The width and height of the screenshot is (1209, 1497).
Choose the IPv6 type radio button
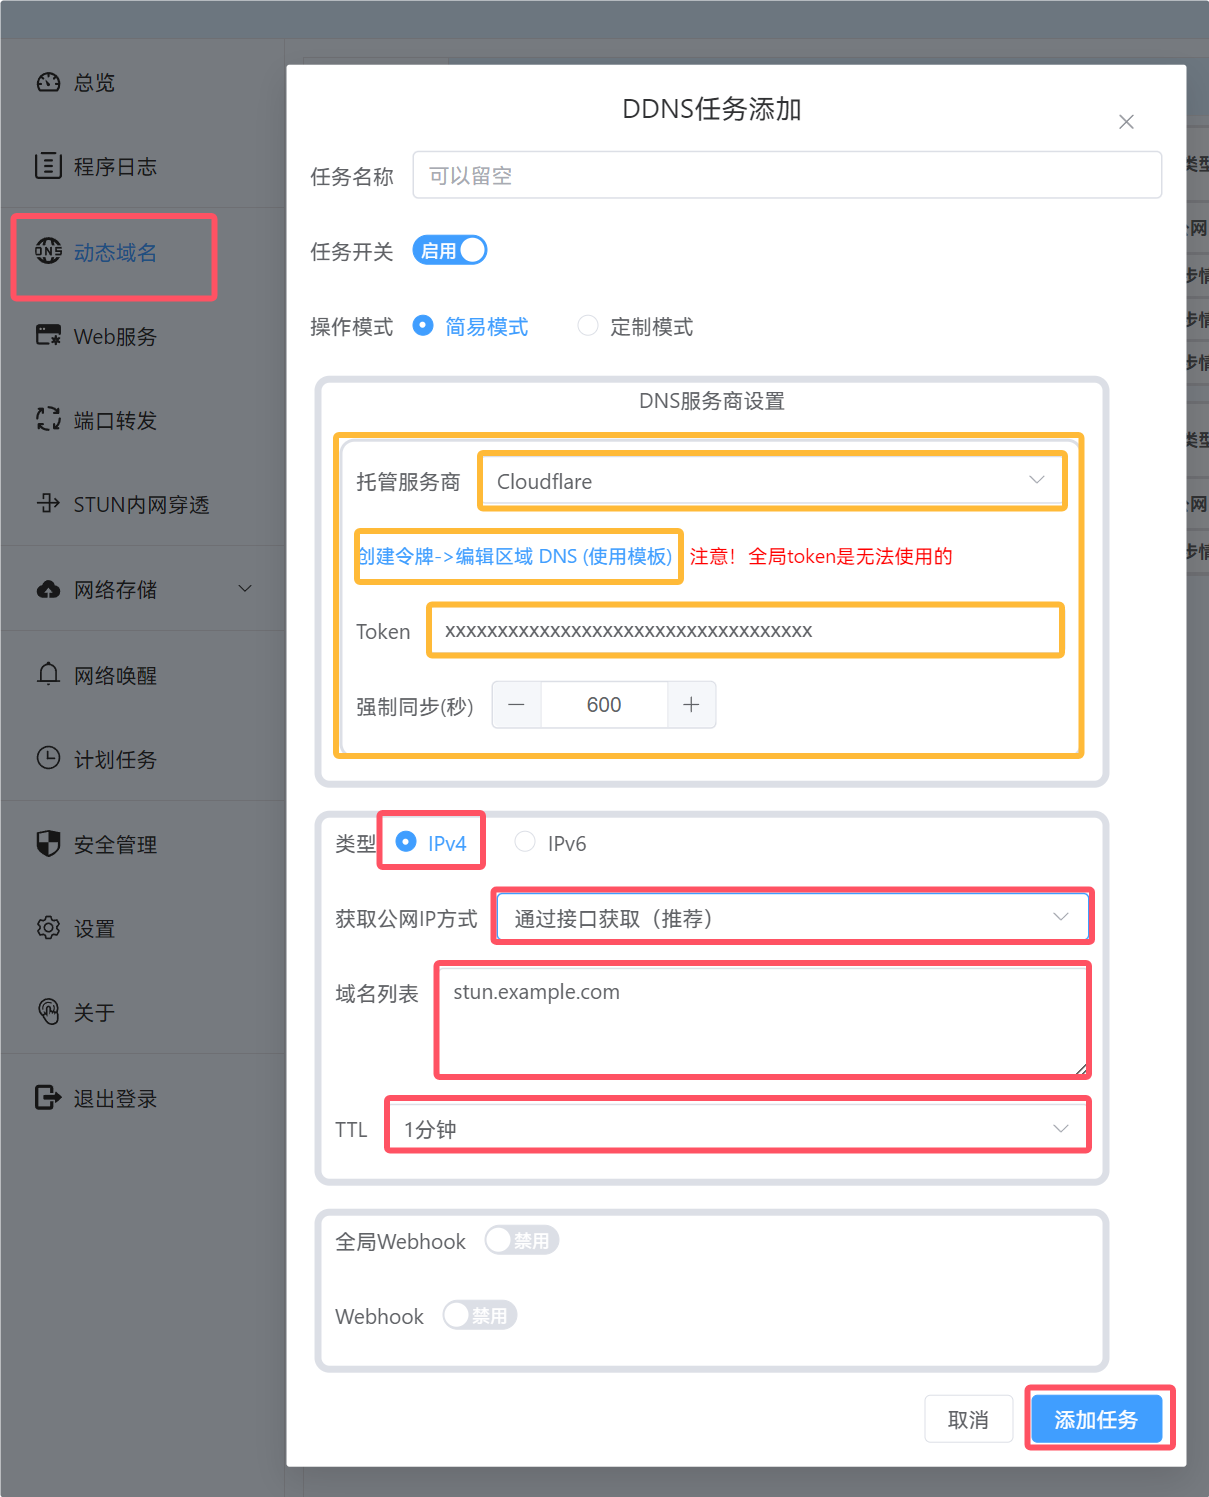click(525, 842)
